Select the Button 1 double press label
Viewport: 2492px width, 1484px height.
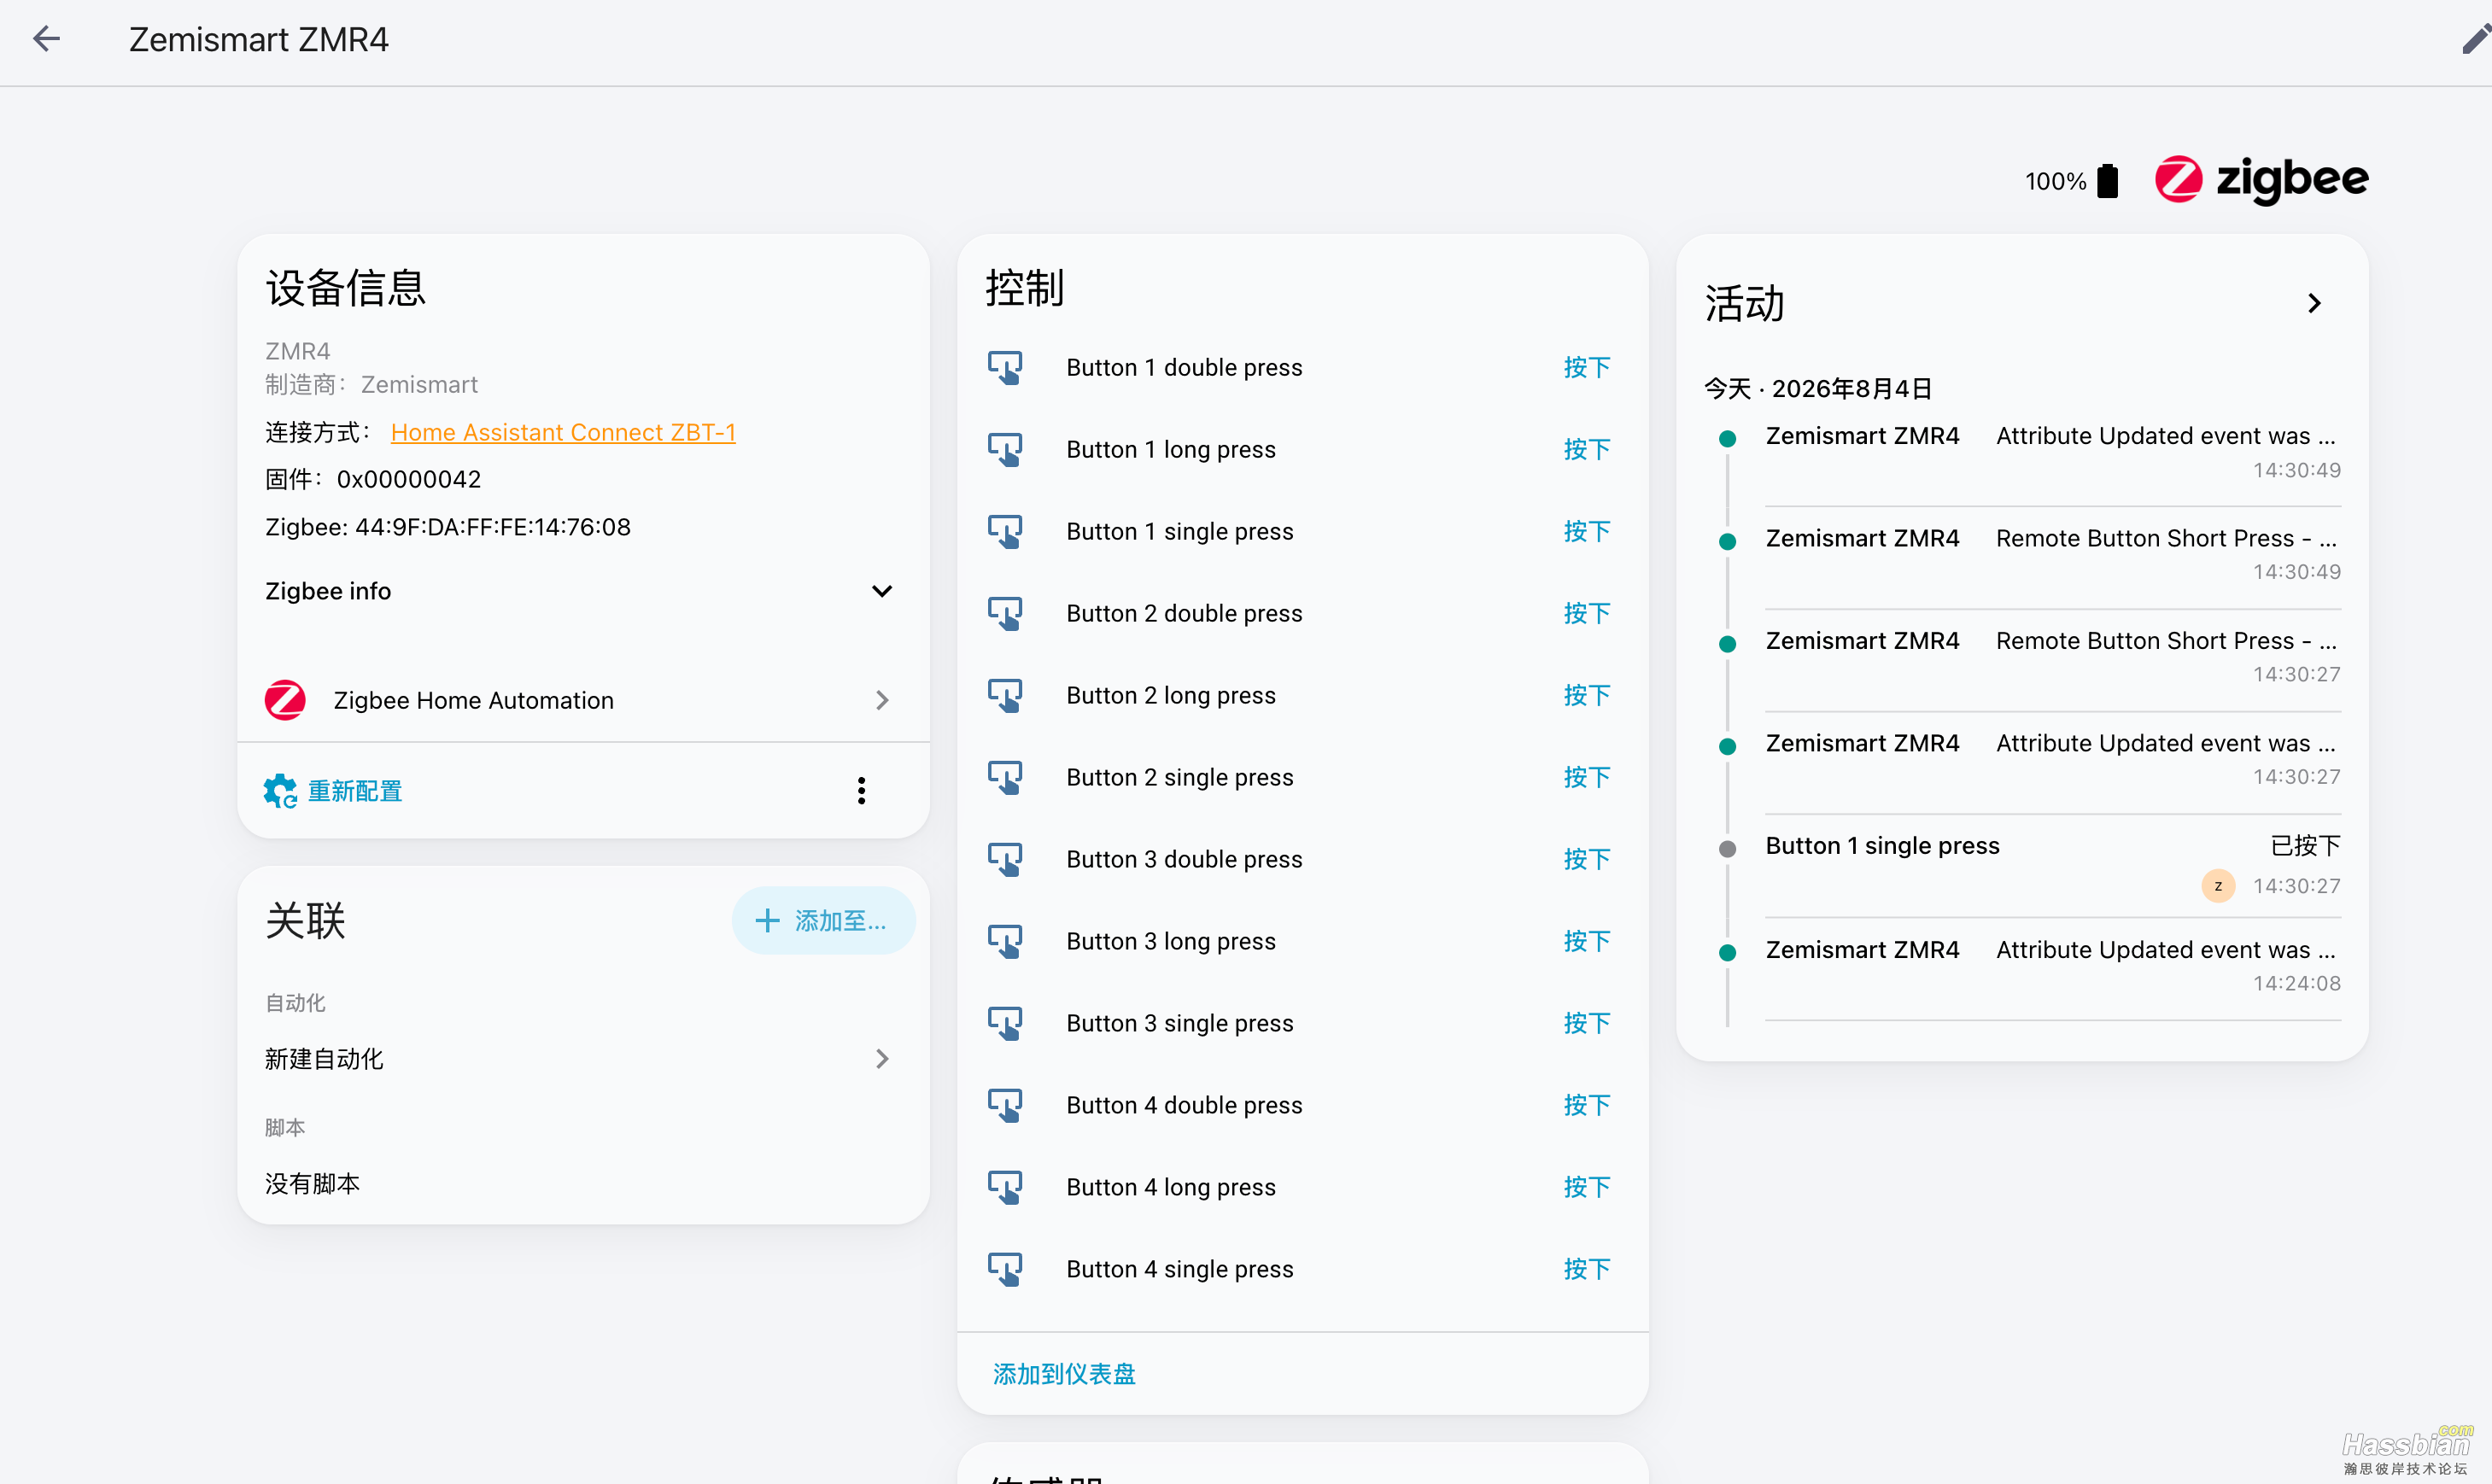pos(1184,367)
